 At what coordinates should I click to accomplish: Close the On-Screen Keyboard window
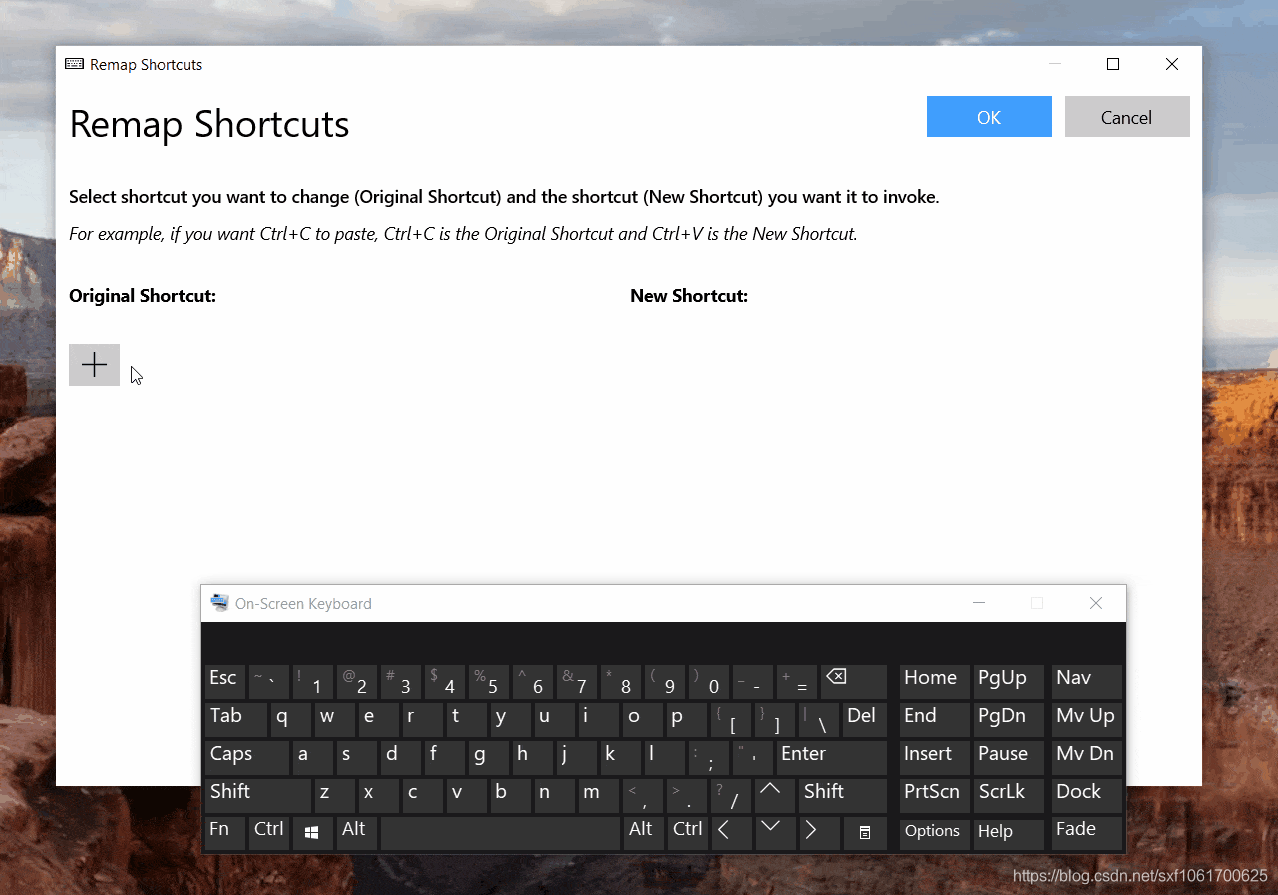click(x=1096, y=603)
